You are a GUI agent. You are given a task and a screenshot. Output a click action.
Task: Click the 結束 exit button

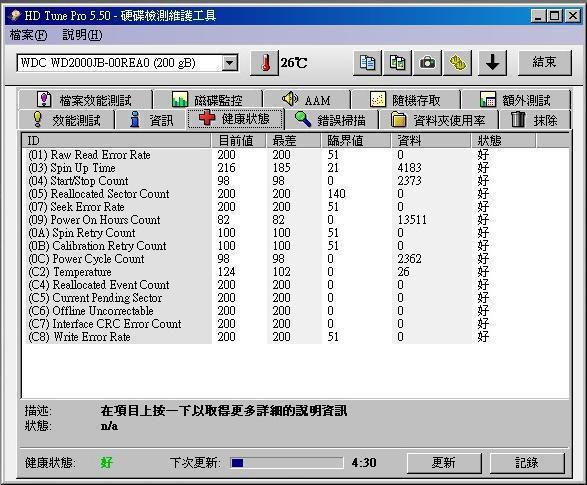click(545, 62)
